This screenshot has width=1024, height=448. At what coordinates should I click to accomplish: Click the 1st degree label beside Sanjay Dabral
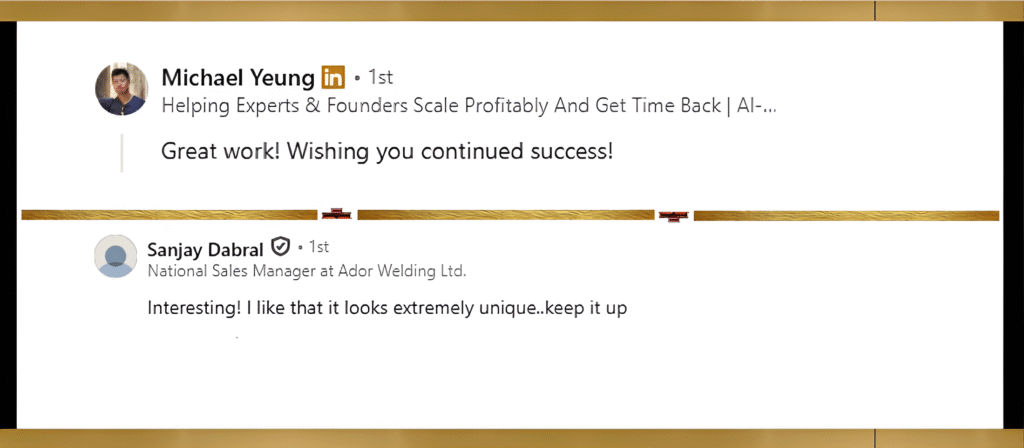click(x=314, y=246)
